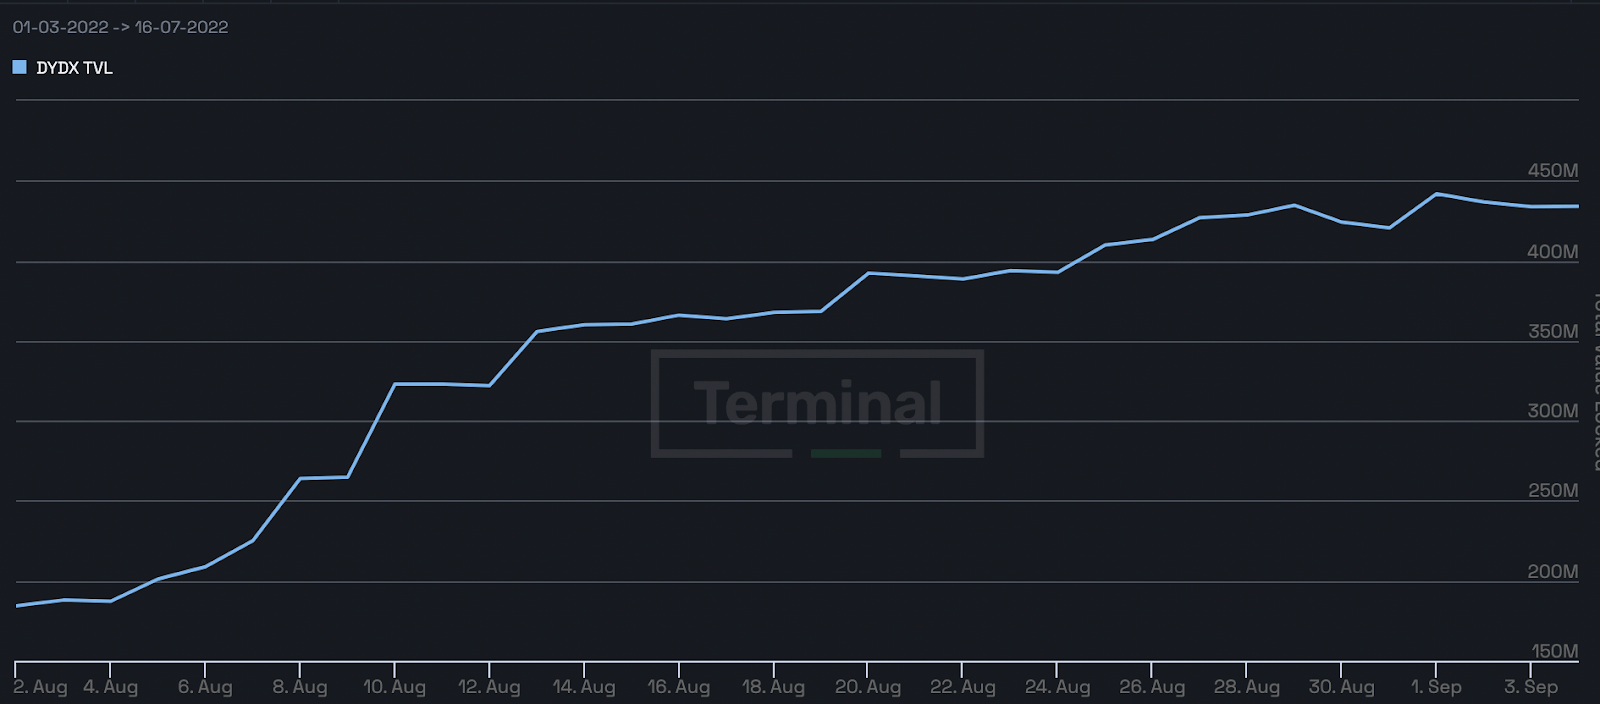Viewport: 1600px width, 704px height.
Task: Click the 28. Aug x-axis label
Action: (1247, 687)
